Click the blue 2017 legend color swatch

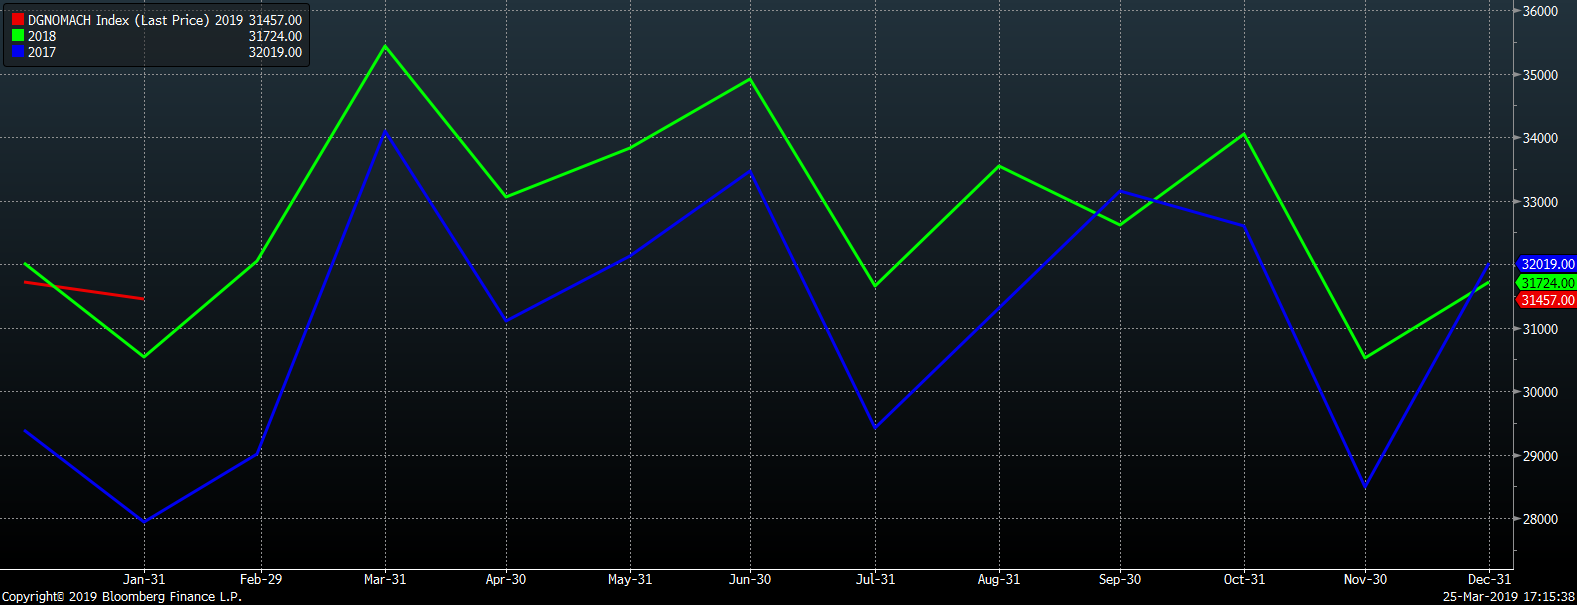[18, 52]
